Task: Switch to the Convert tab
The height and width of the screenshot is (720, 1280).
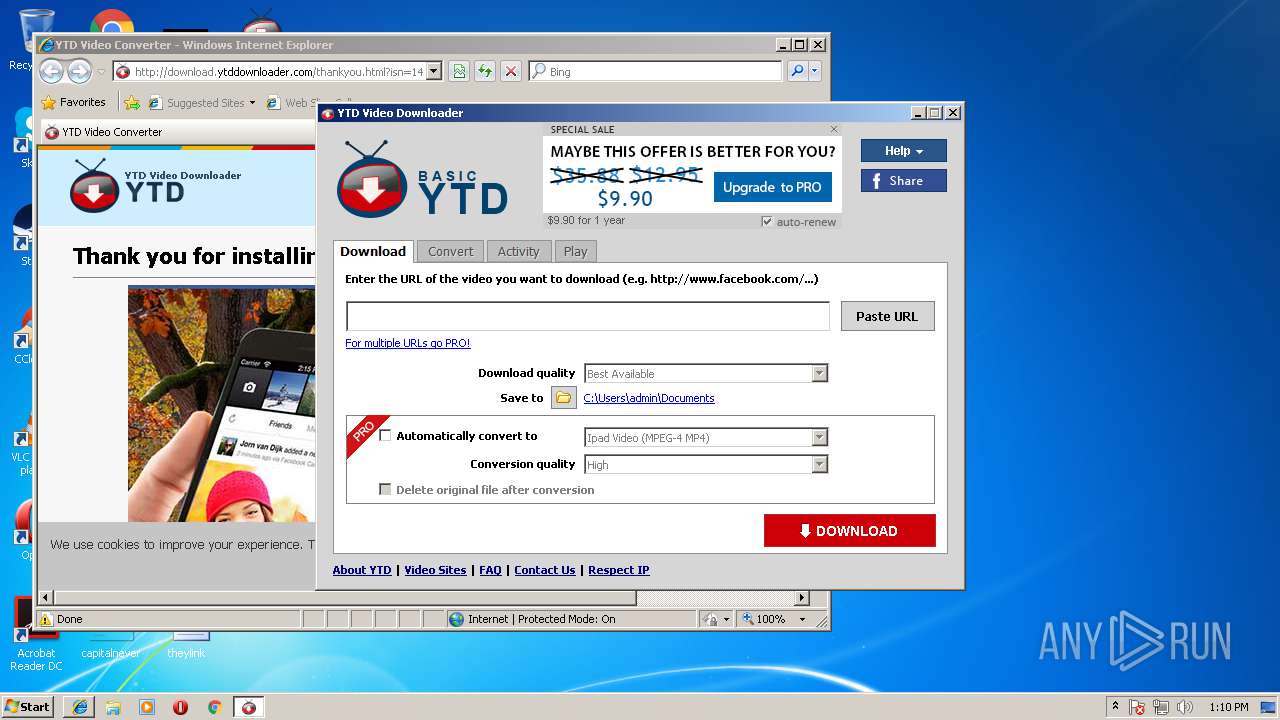Action: 450,251
